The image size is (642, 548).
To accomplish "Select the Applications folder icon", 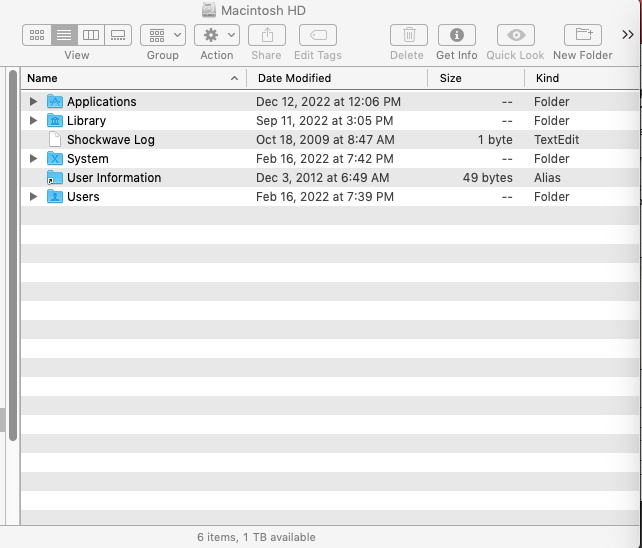I will 55,101.
